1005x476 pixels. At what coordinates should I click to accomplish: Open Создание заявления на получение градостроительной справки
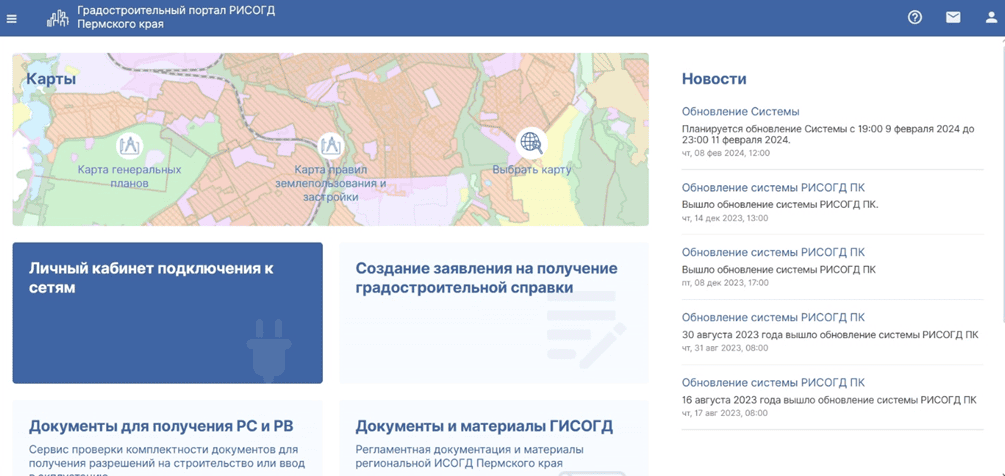coord(493,312)
